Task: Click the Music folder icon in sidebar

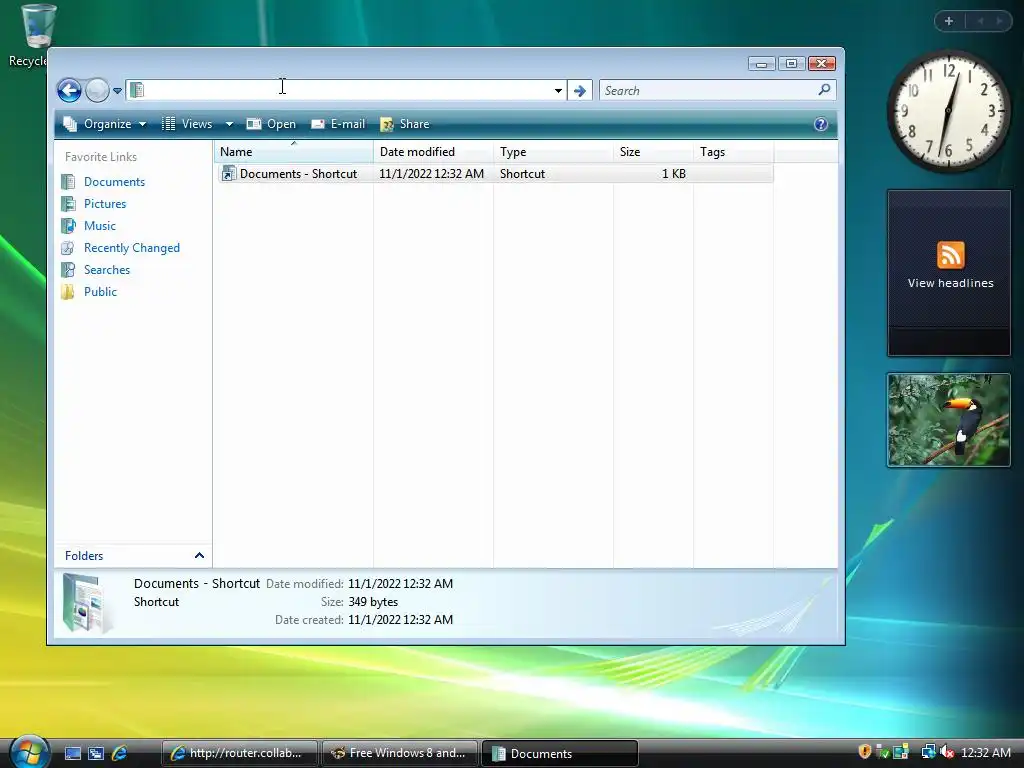Action: click(x=68, y=226)
